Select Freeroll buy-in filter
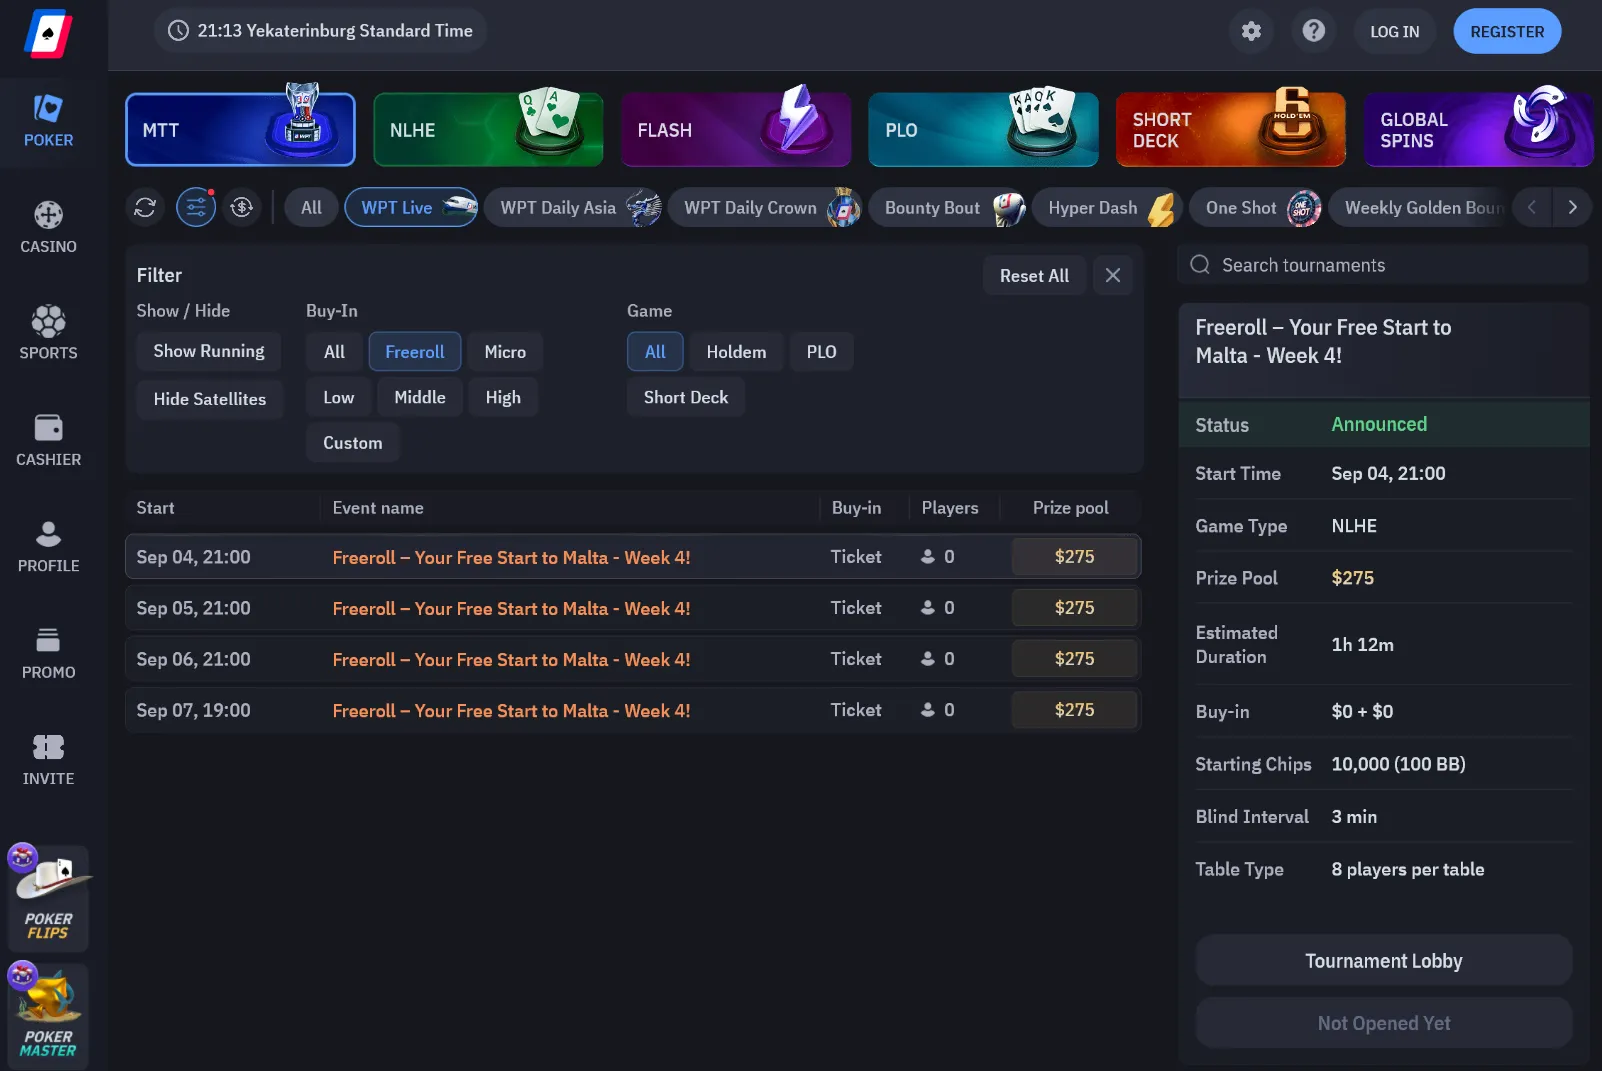The width and height of the screenshot is (1602, 1071). [x=415, y=352]
